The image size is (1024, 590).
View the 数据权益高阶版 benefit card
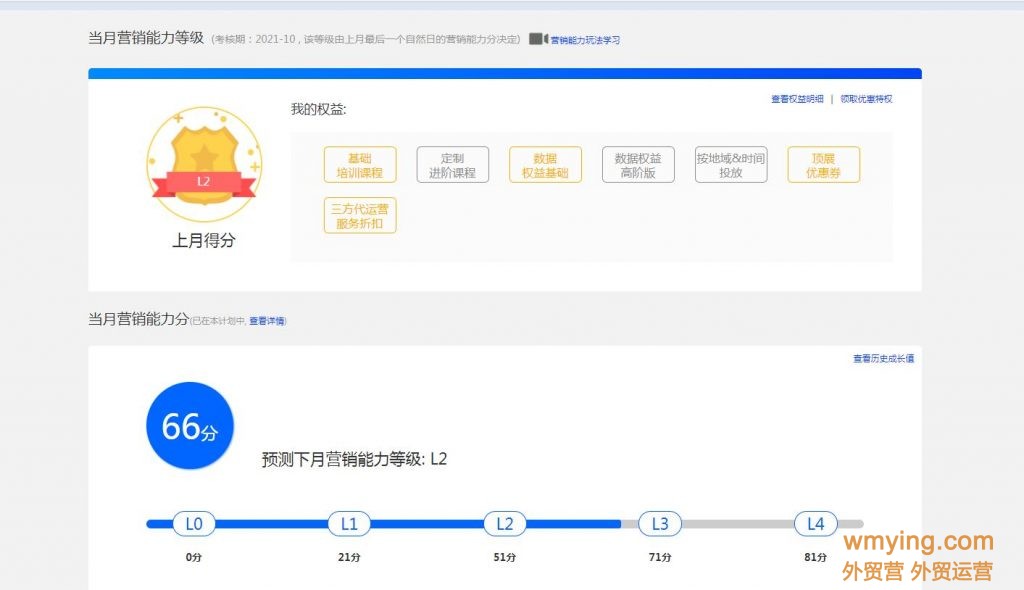pyautogui.click(x=638, y=164)
